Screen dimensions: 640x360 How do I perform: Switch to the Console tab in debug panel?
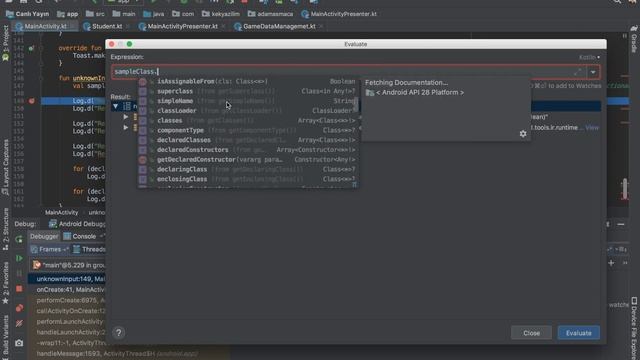tap(80, 236)
